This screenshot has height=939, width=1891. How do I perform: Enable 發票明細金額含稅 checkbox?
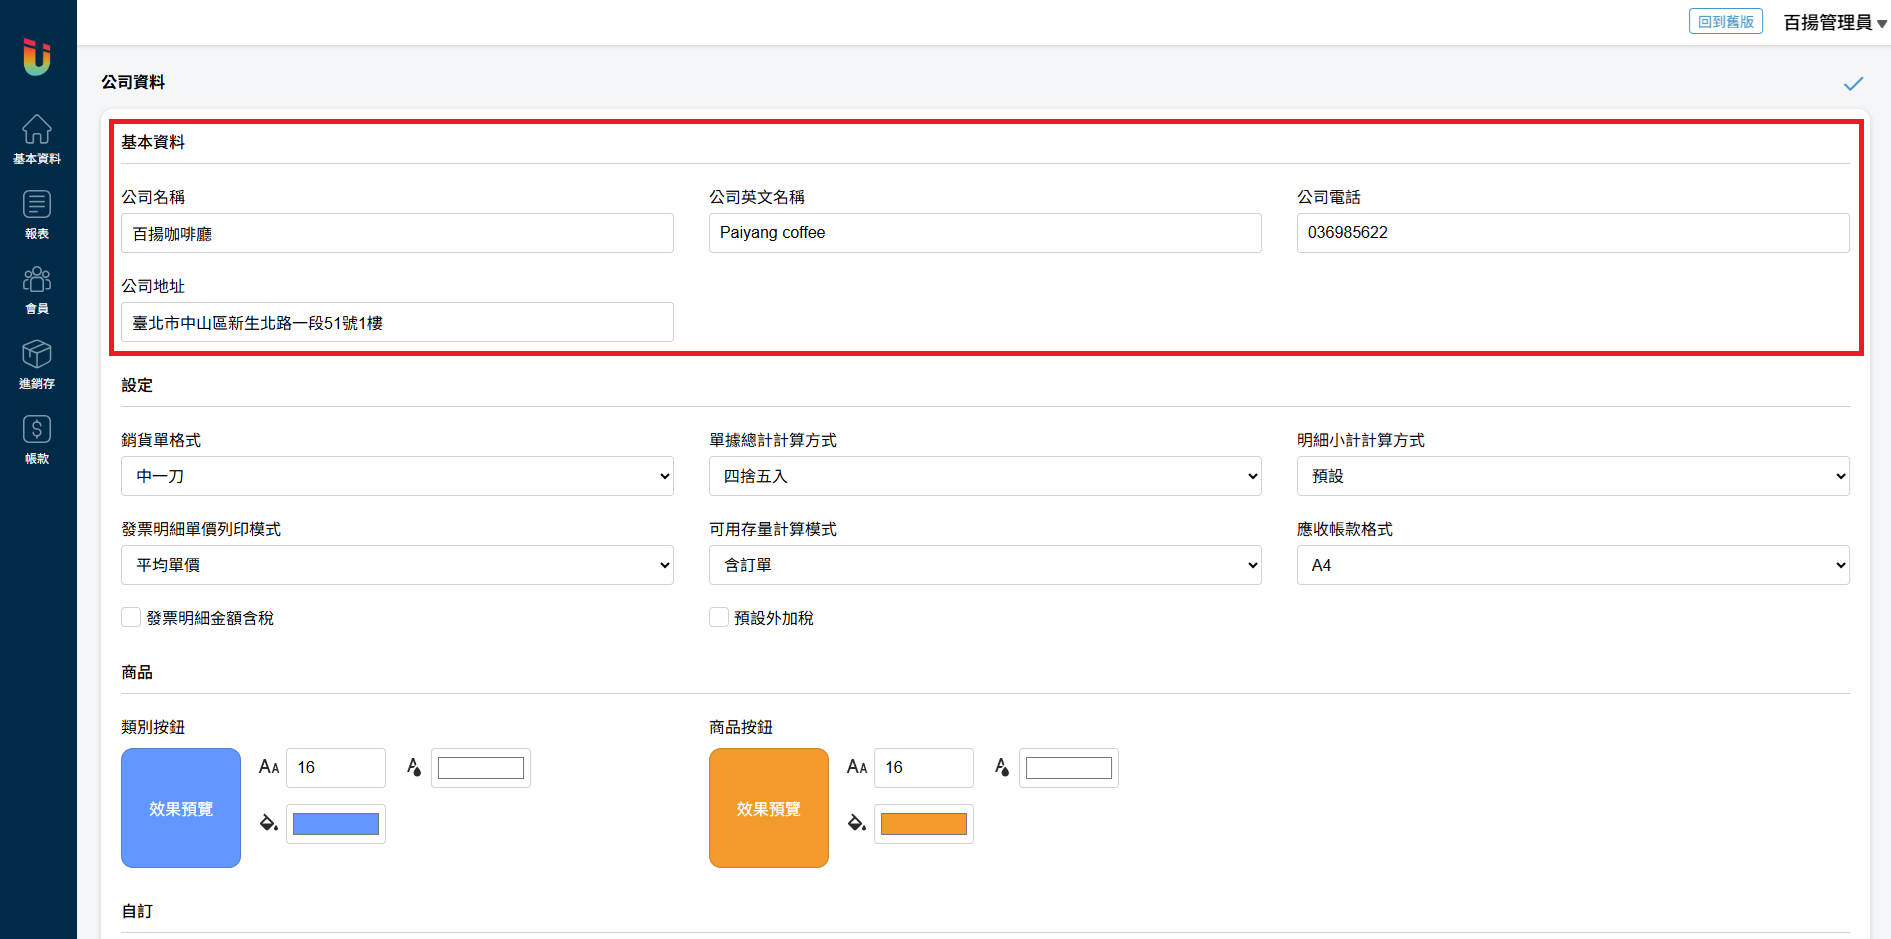pyautogui.click(x=131, y=618)
